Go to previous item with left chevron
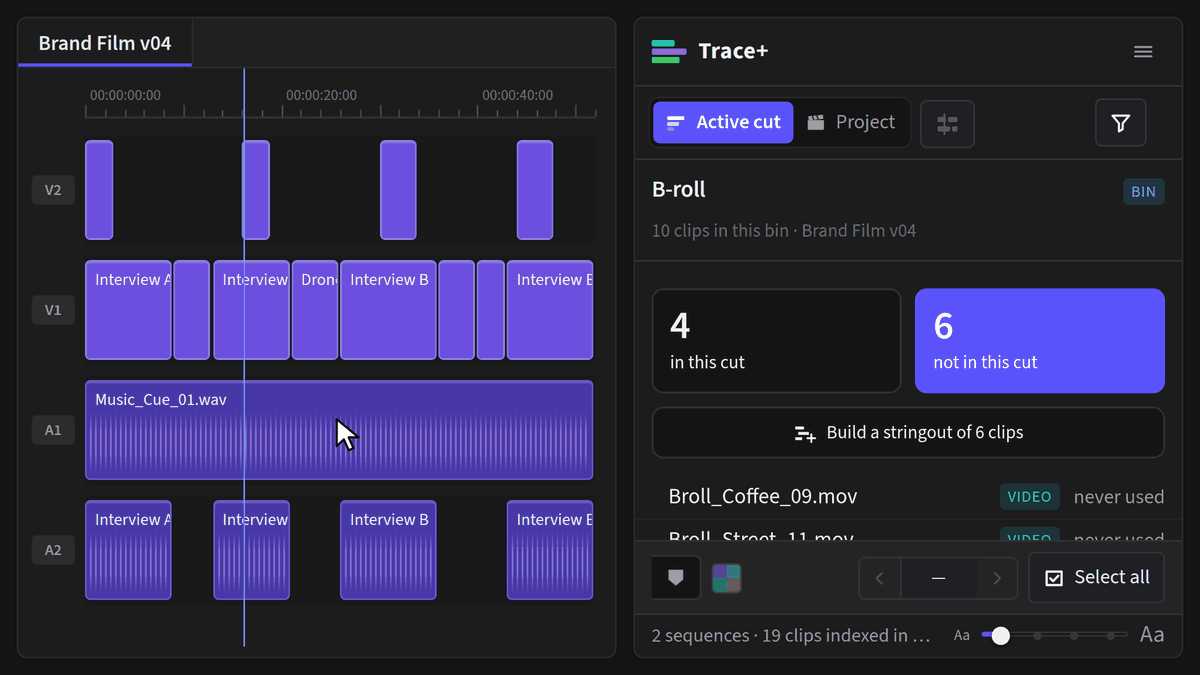This screenshot has width=1200, height=675. [880, 578]
